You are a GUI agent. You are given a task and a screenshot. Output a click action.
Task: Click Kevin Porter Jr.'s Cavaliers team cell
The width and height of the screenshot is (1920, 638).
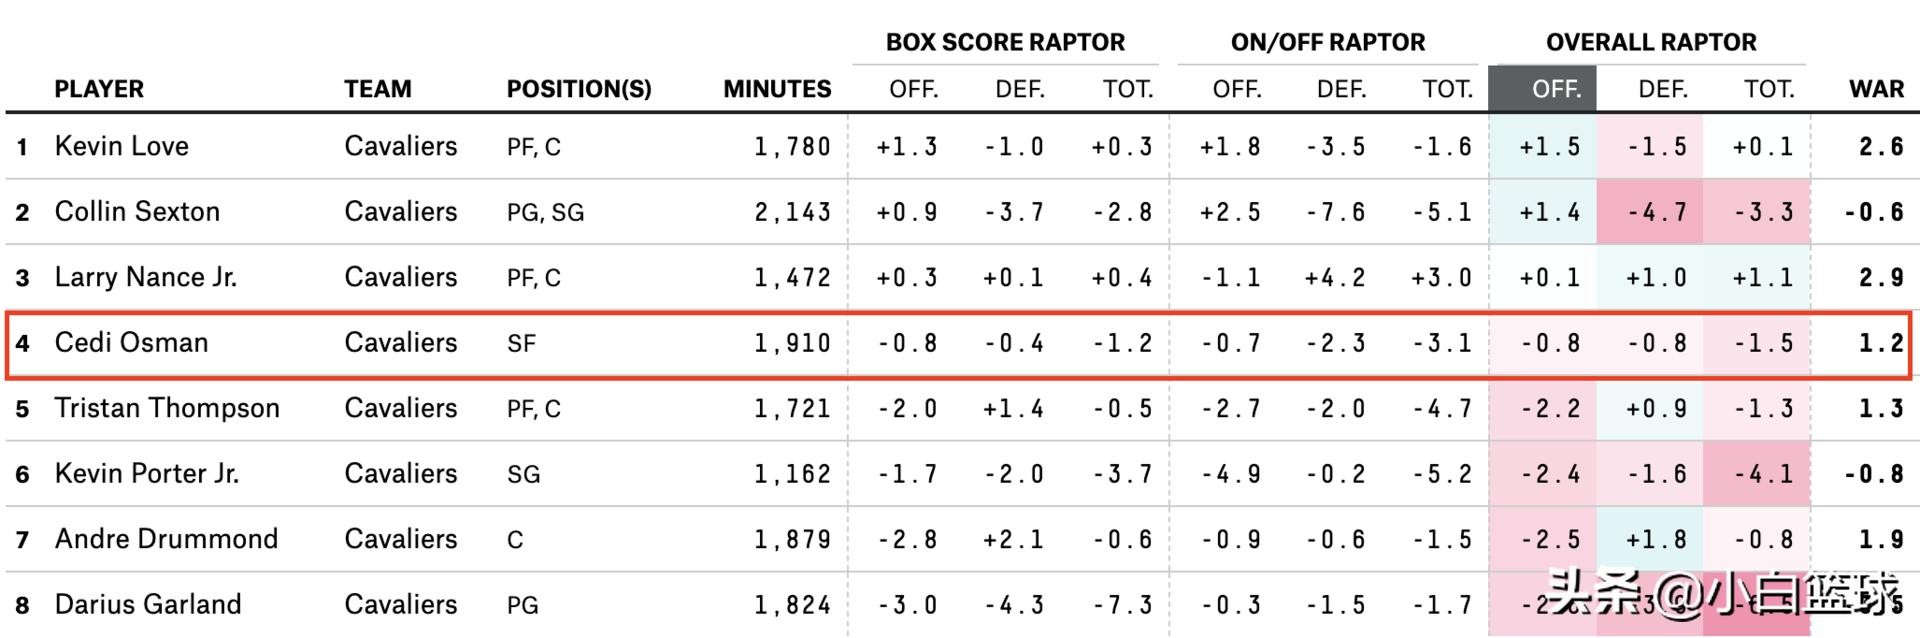(400, 473)
